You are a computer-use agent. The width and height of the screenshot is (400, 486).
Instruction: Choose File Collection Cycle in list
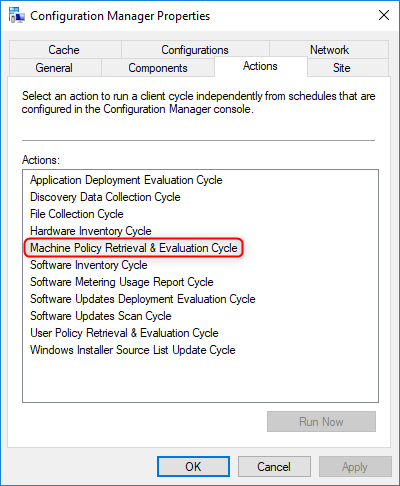click(x=77, y=214)
